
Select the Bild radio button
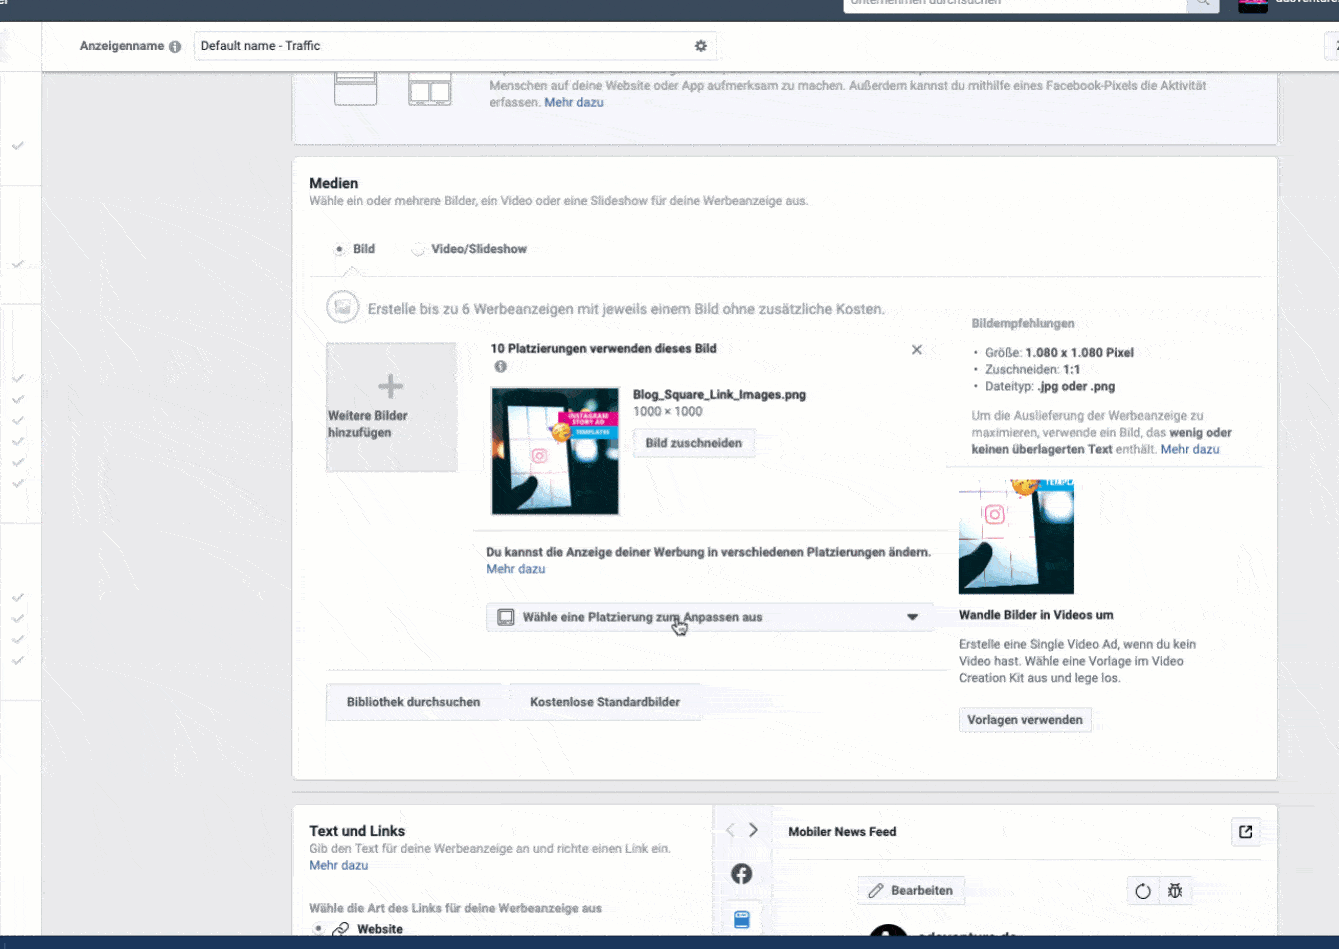(x=340, y=249)
